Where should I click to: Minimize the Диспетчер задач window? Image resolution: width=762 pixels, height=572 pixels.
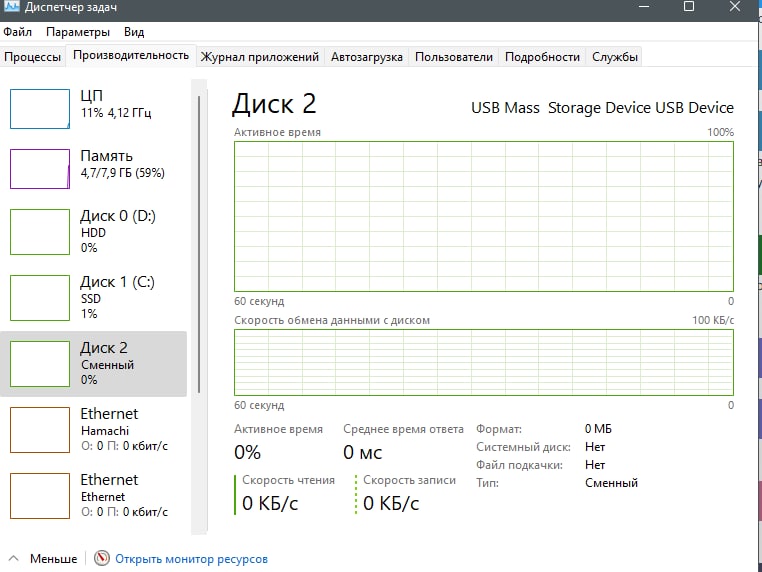pyautogui.click(x=644, y=6)
